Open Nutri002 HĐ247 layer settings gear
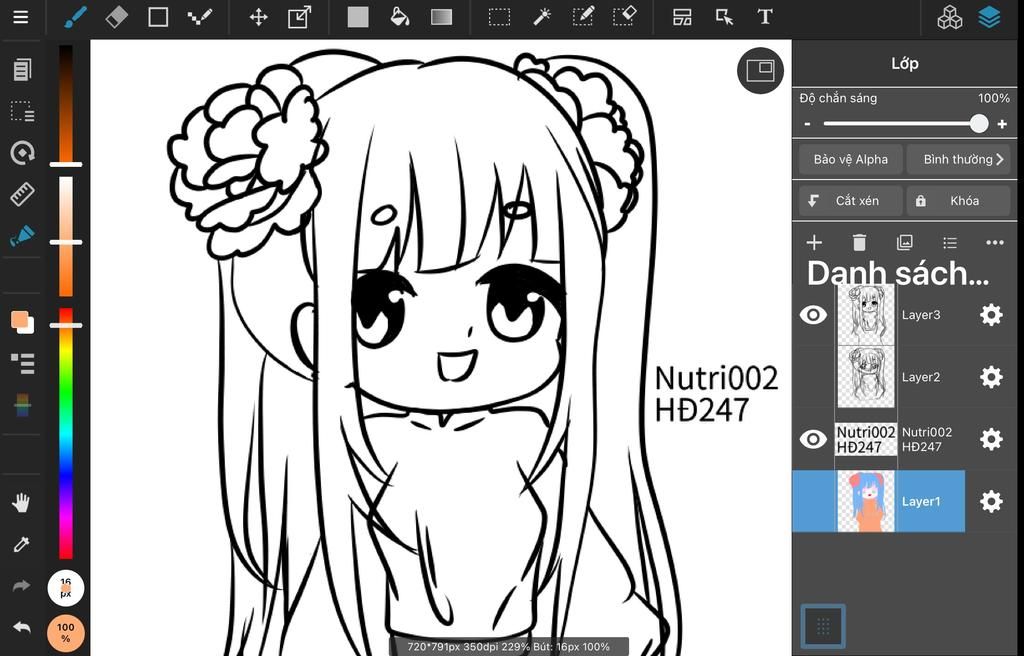This screenshot has width=1024, height=656. (991, 439)
